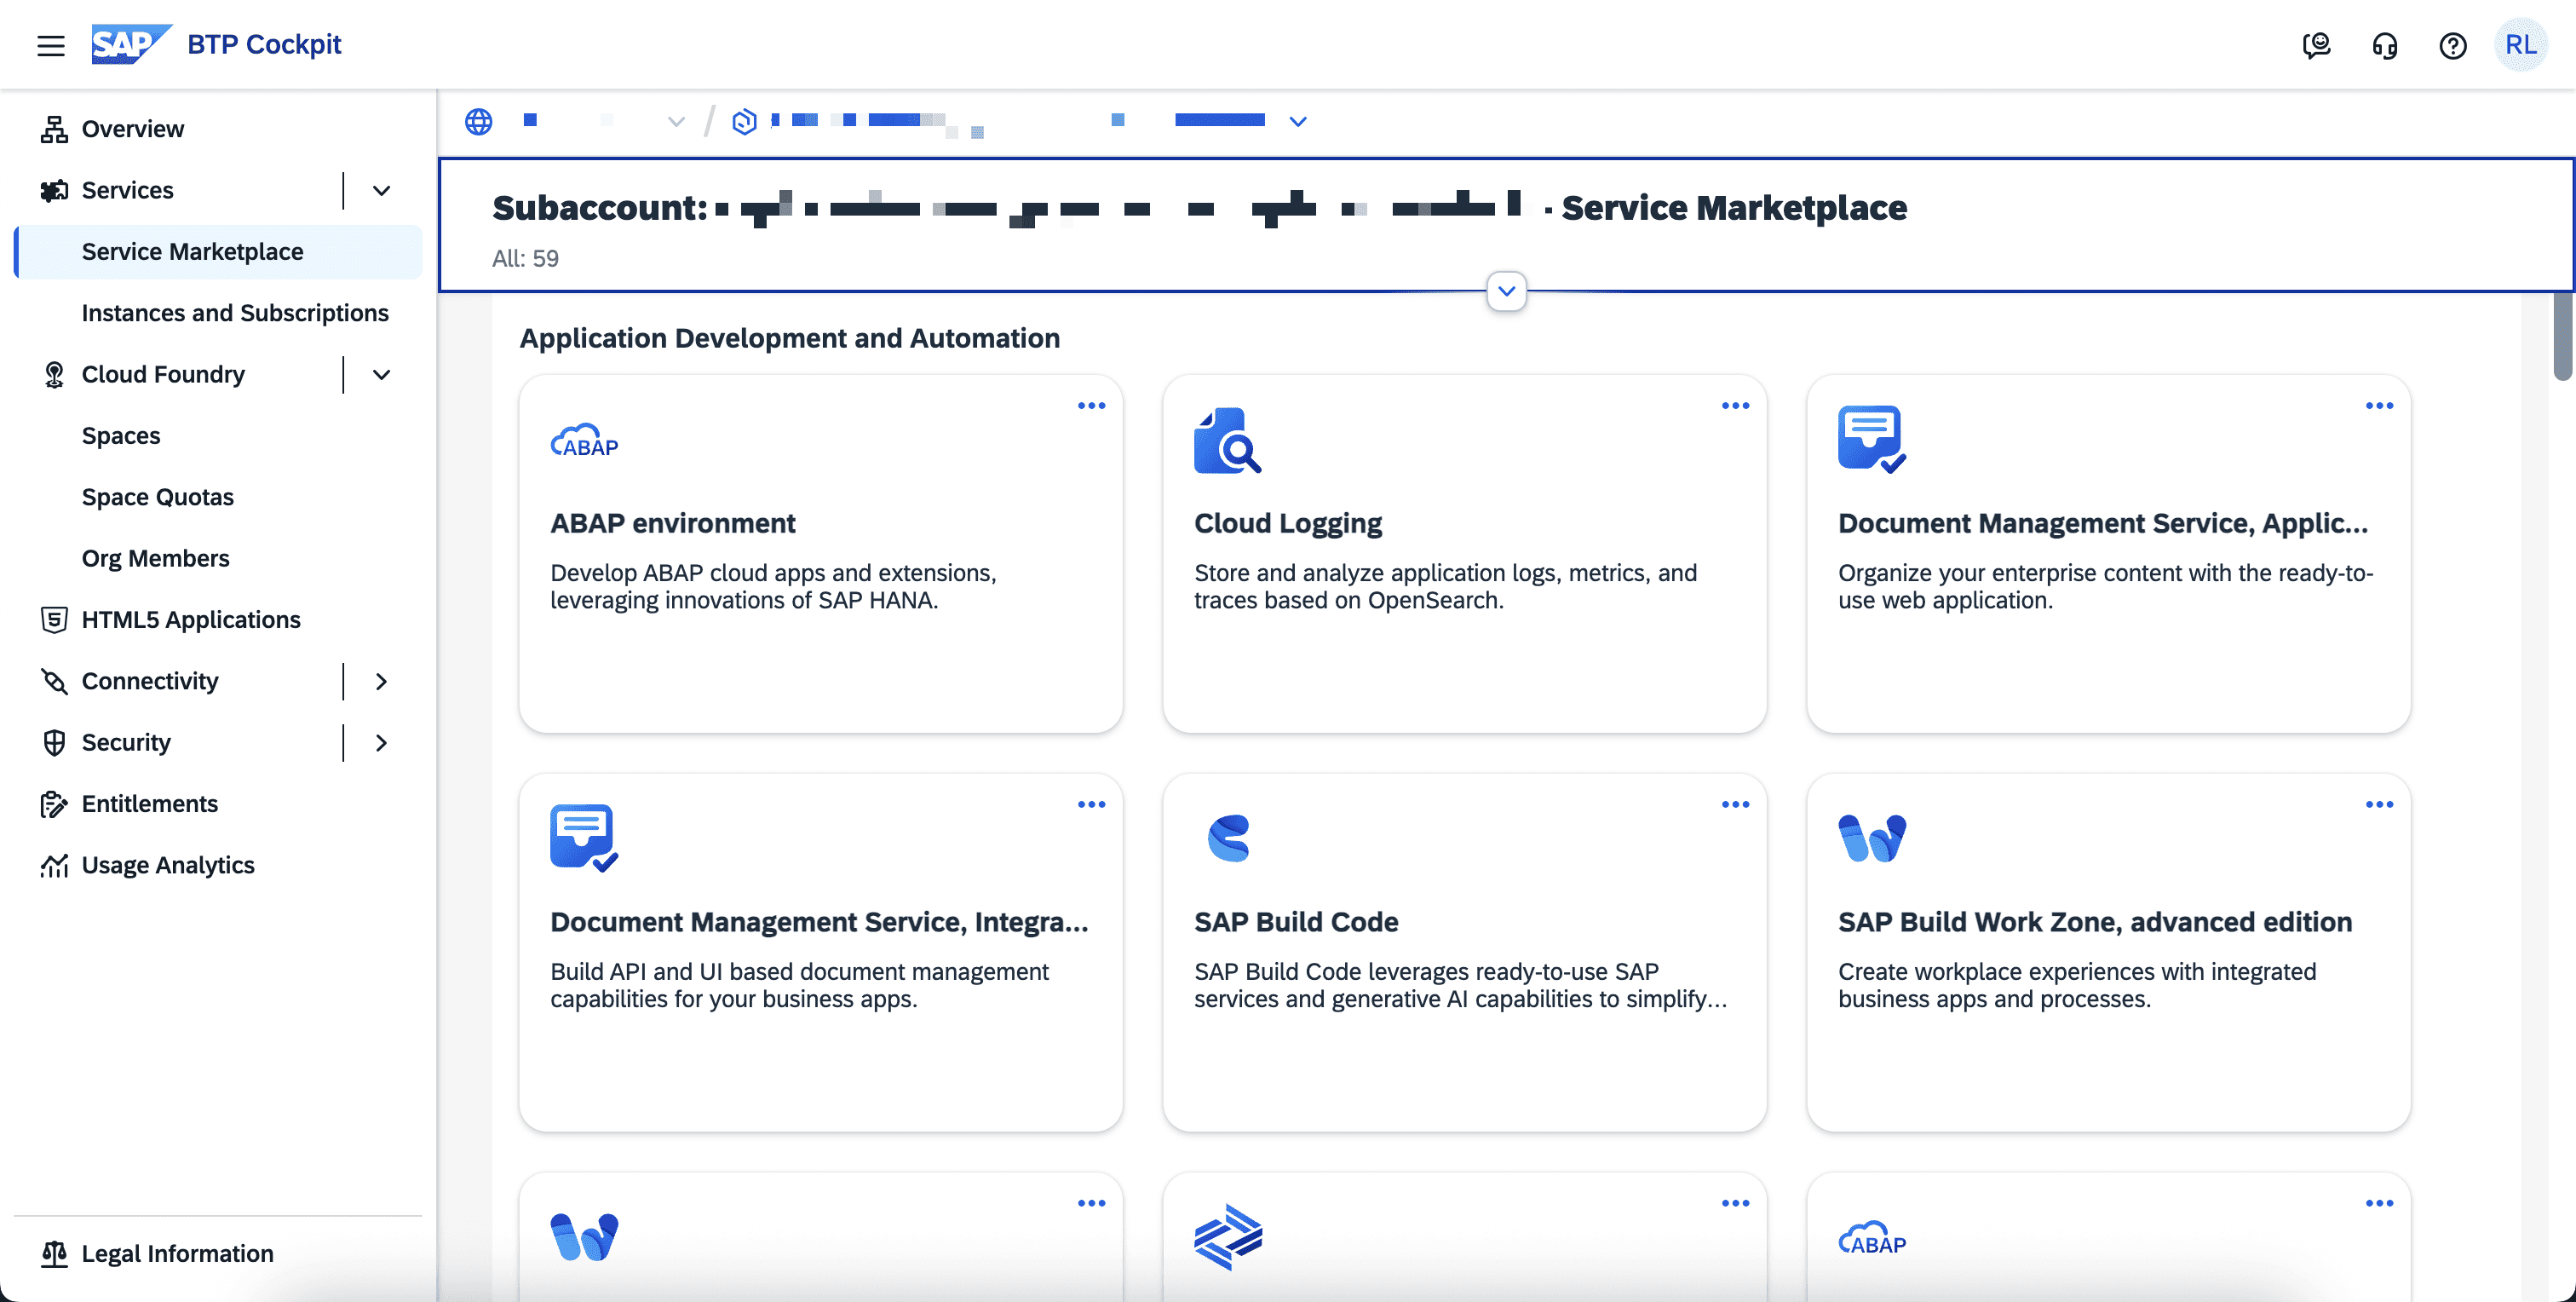Go to Org Members
This screenshot has width=2576, height=1302.
(x=156, y=558)
